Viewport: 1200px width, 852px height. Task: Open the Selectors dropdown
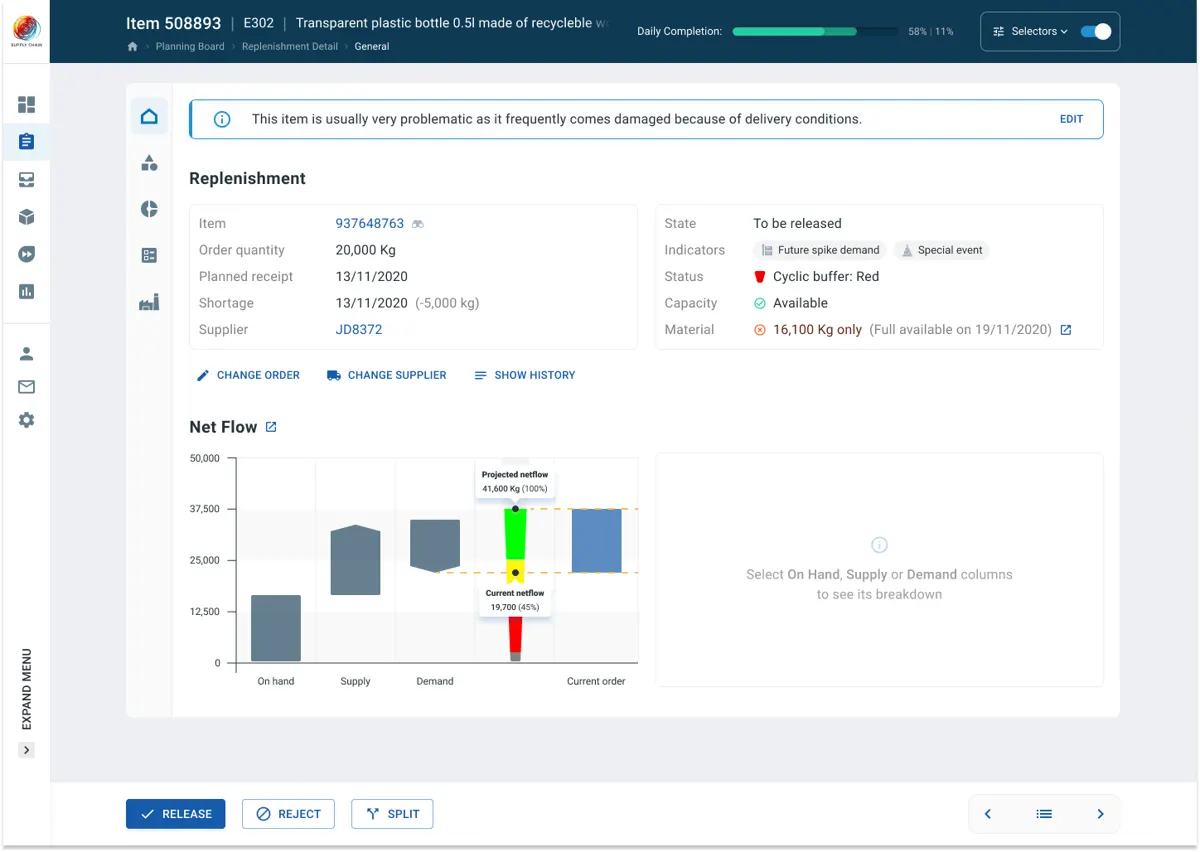coord(1030,32)
